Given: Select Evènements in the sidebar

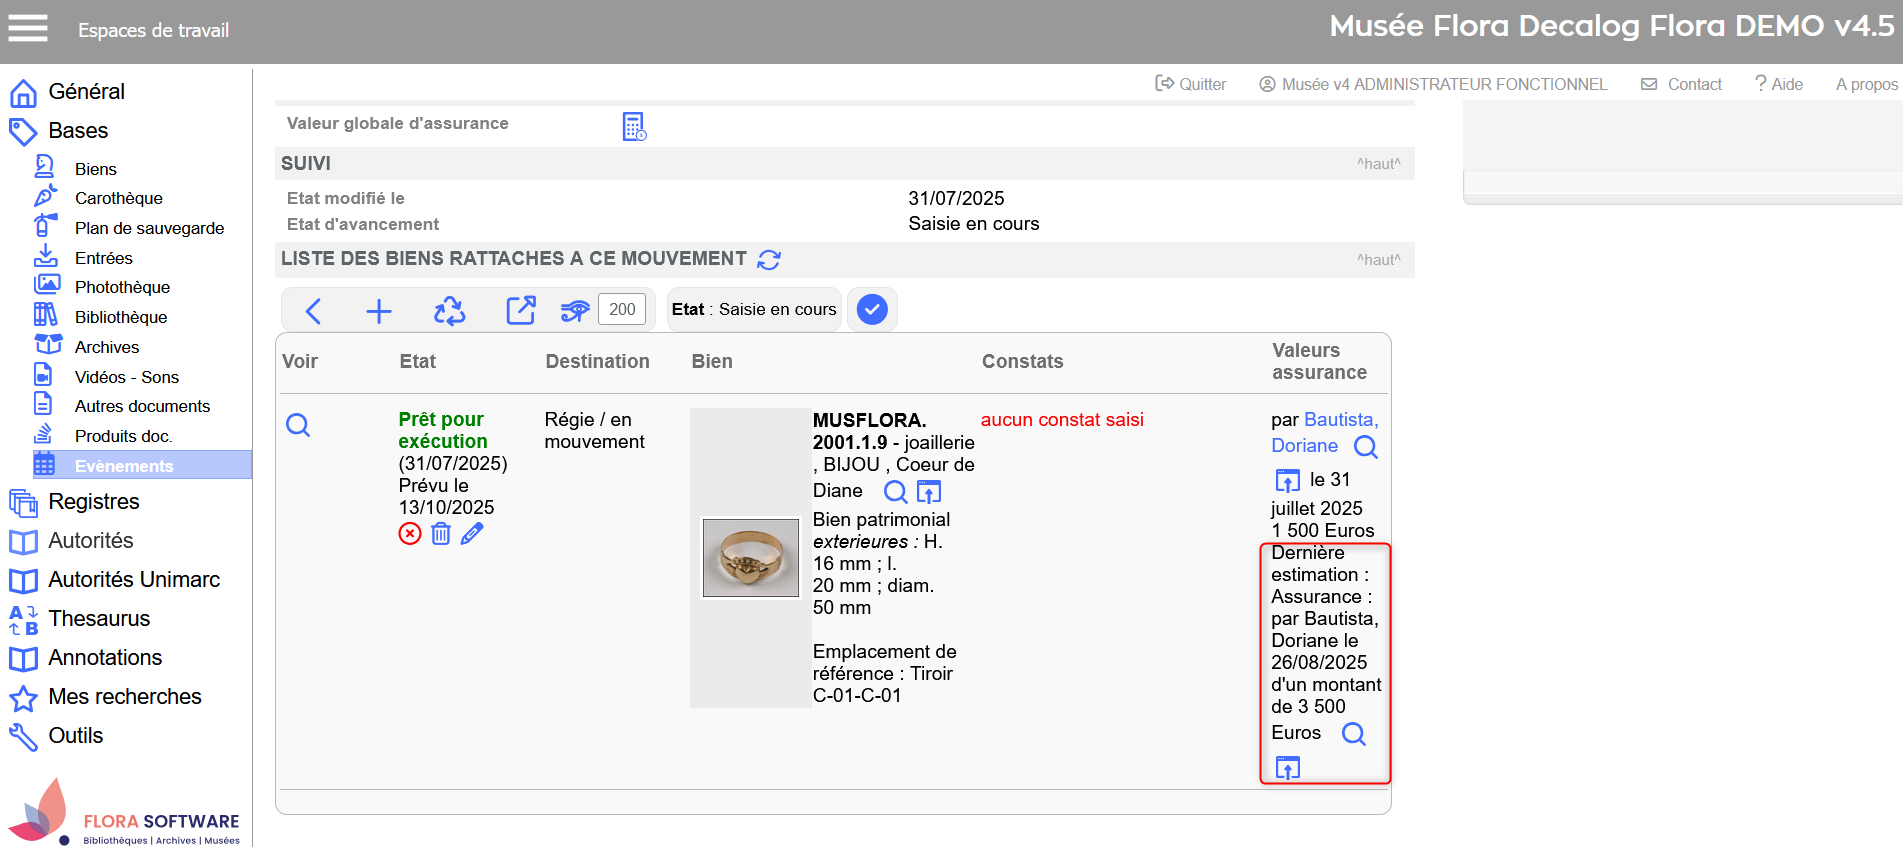Looking at the screenshot, I should tap(124, 466).
